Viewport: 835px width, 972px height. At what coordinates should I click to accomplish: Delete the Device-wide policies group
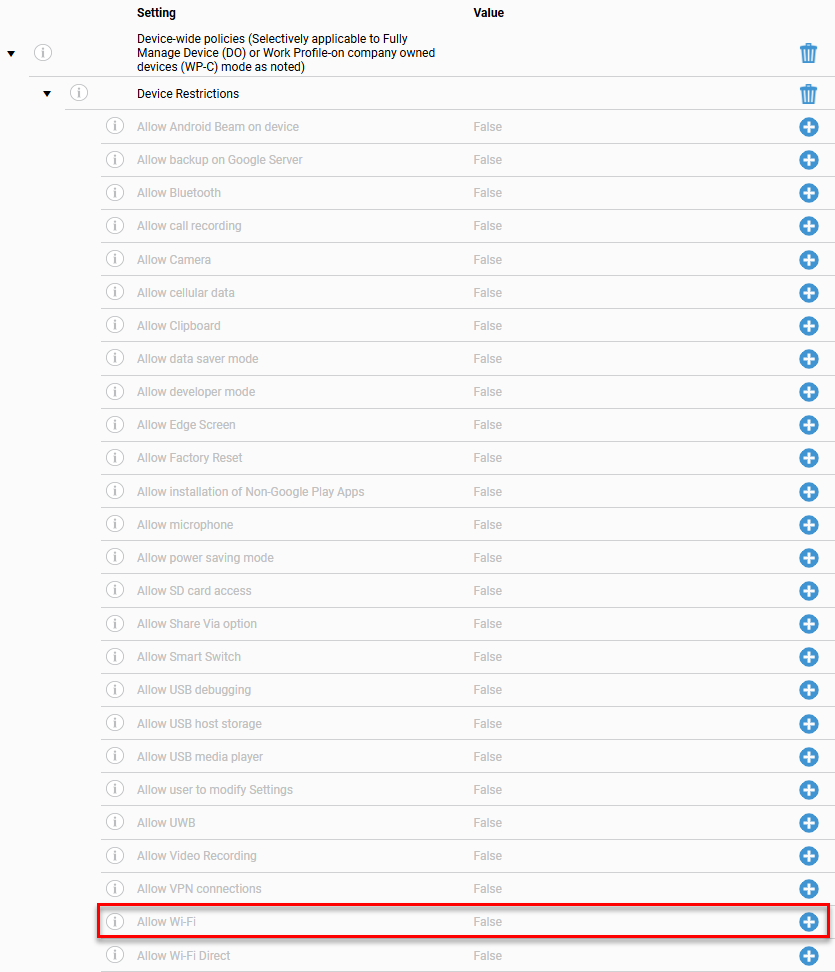808,53
